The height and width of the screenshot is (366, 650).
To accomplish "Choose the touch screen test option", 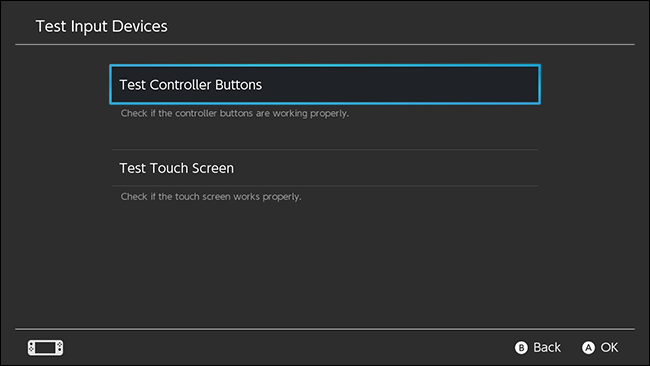I will click(325, 168).
